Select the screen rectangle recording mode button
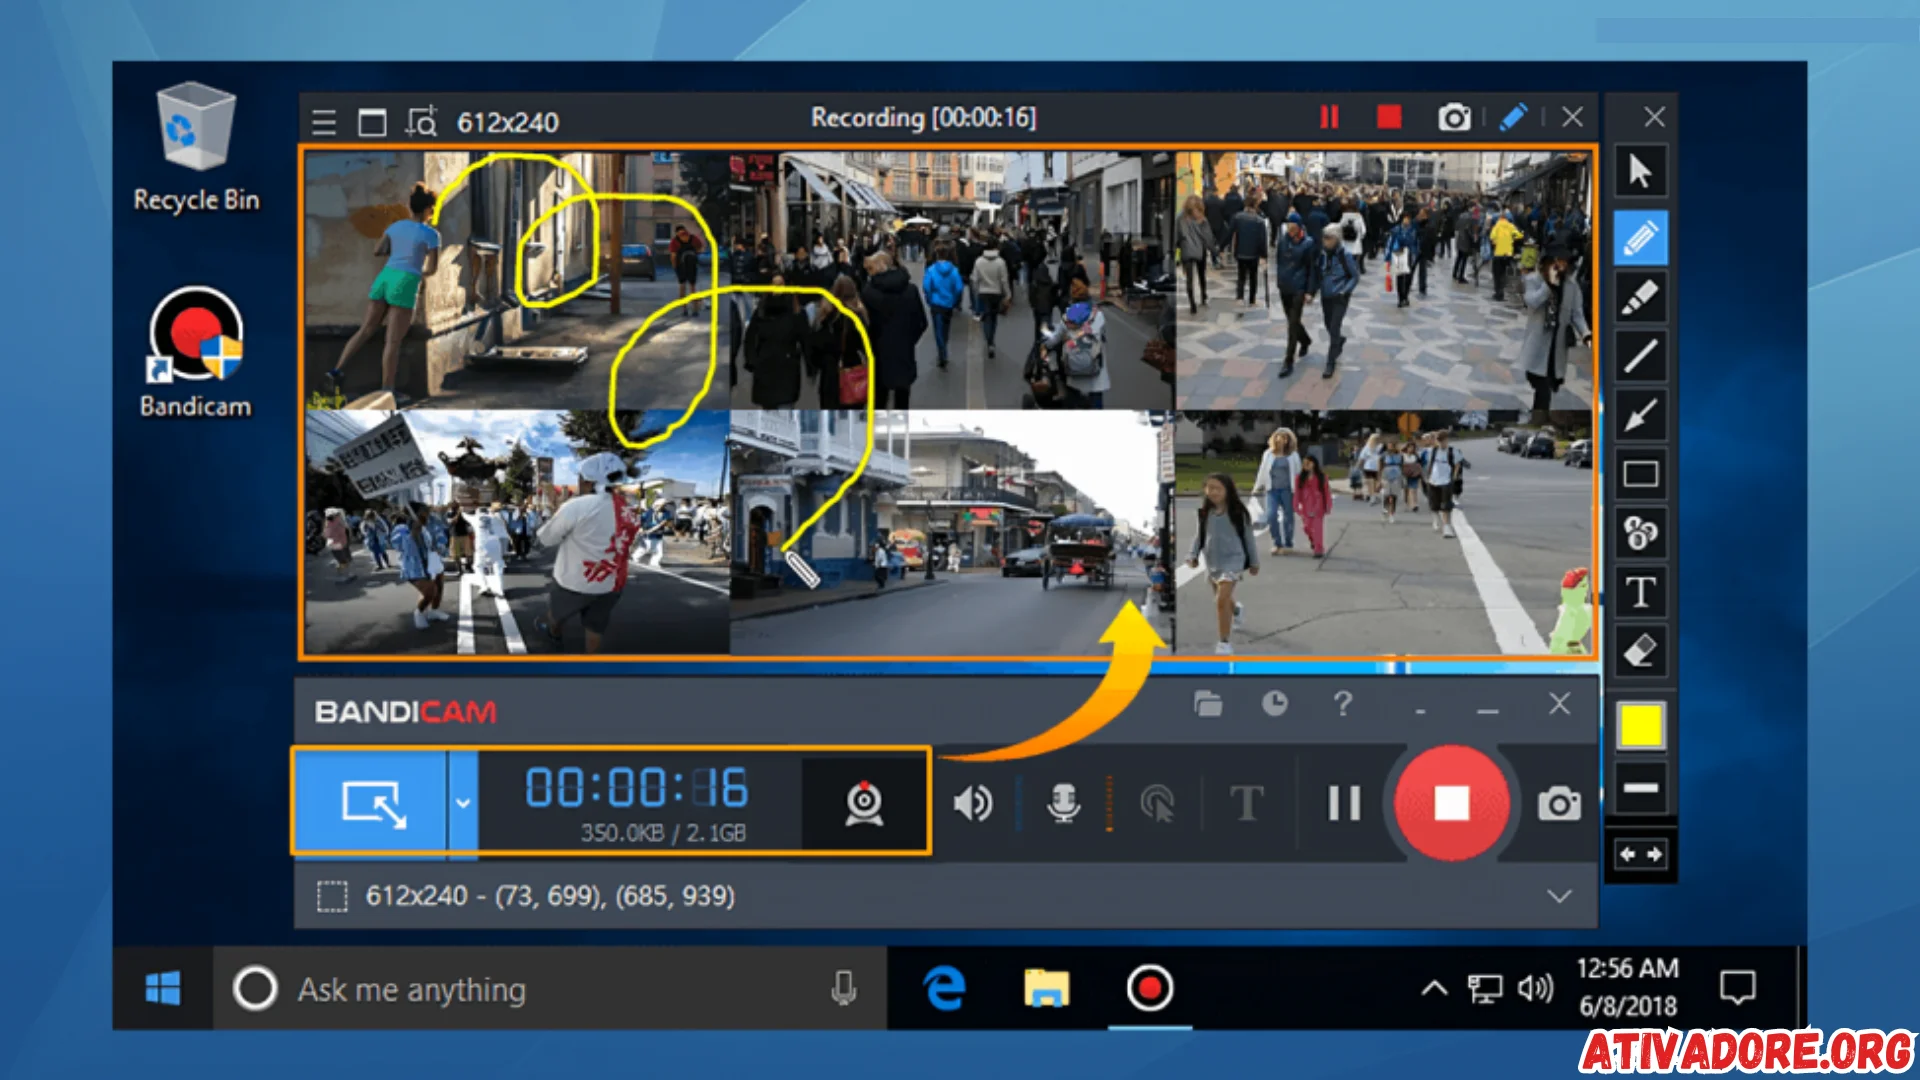This screenshot has height=1080, width=1920. click(371, 801)
